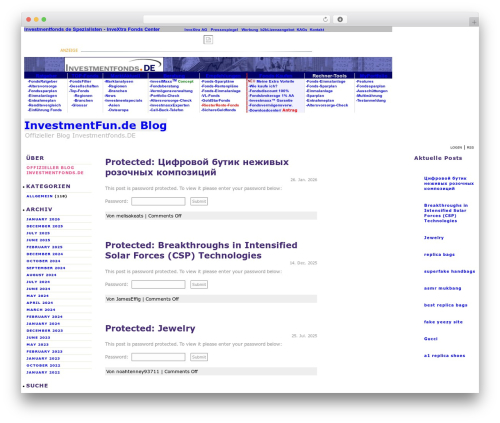Viewport: 500px width, 423px height.
Task: Open the Fonds-Sparpläne navigation link
Action: (x=218, y=81)
